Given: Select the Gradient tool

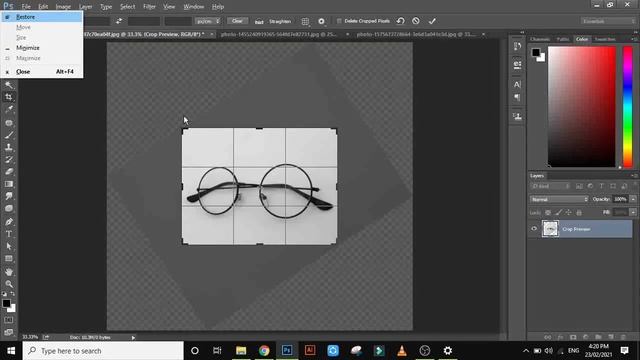Looking at the screenshot, I should (9, 184).
